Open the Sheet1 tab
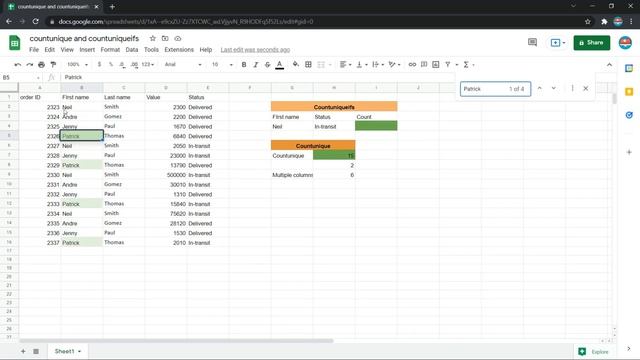 click(x=67, y=351)
